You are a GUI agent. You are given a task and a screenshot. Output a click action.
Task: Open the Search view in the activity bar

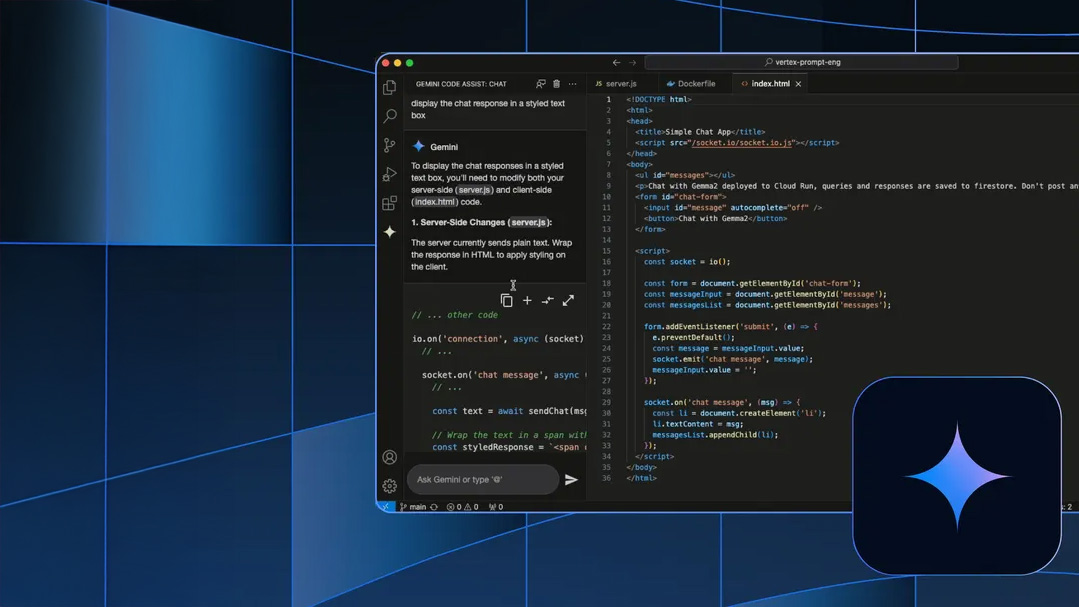(x=389, y=116)
